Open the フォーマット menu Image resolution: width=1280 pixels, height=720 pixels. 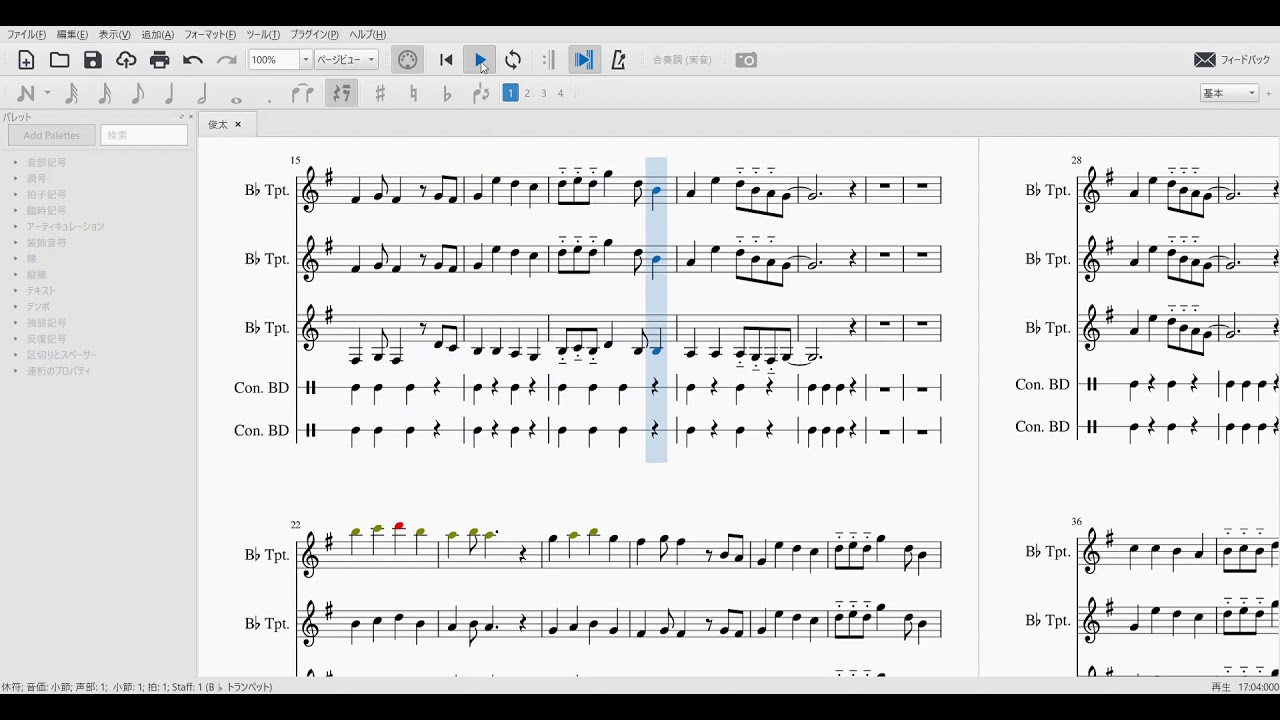(x=210, y=35)
